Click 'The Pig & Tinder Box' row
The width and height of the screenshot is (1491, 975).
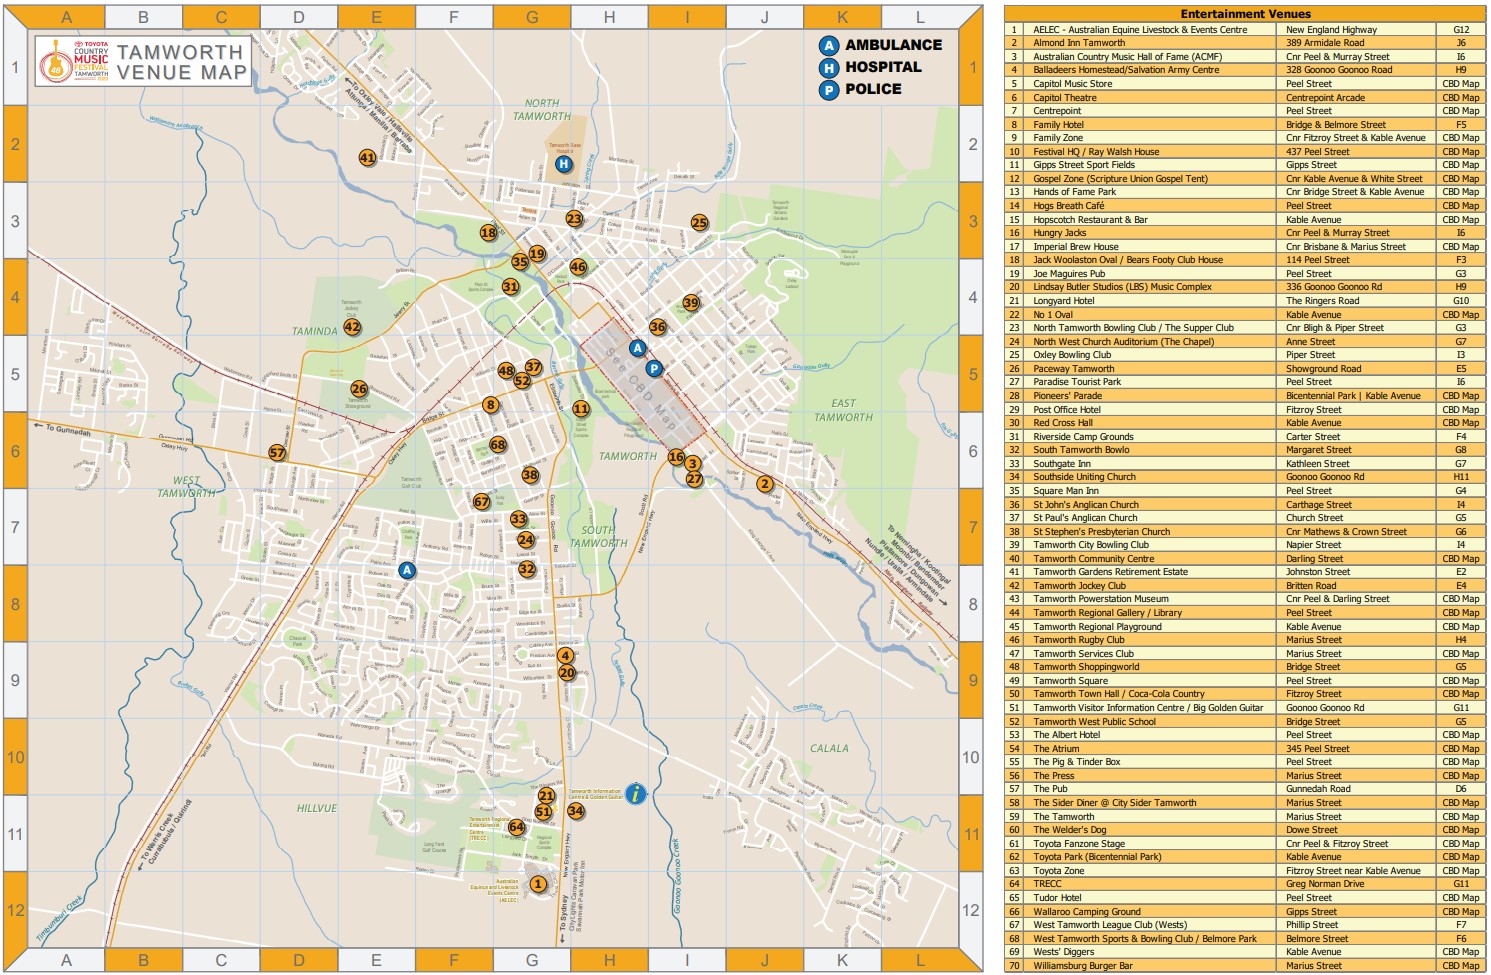pyautogui.click(x=1245, y=762)
